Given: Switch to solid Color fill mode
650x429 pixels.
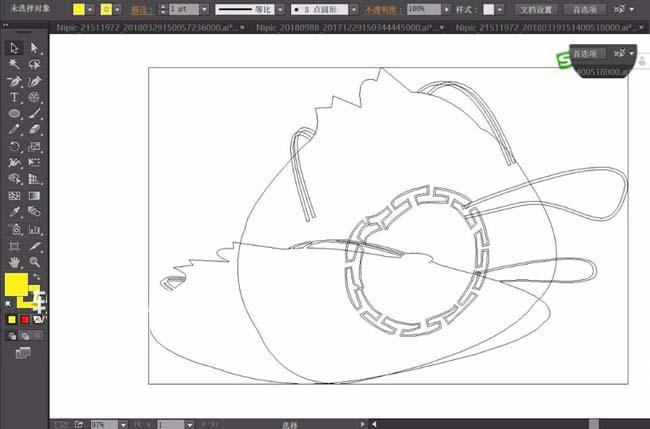Looking at the screenshot, I should coord(12,319).
